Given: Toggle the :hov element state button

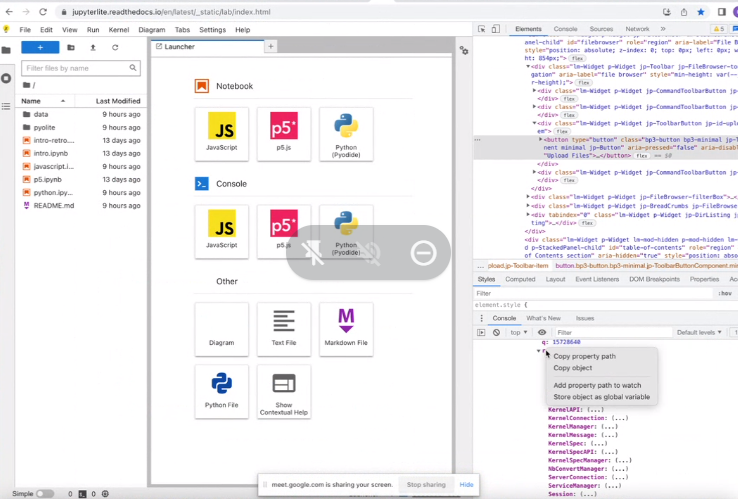Looking at the screenshot, I should pyautogui.click(x=725, y=293).
